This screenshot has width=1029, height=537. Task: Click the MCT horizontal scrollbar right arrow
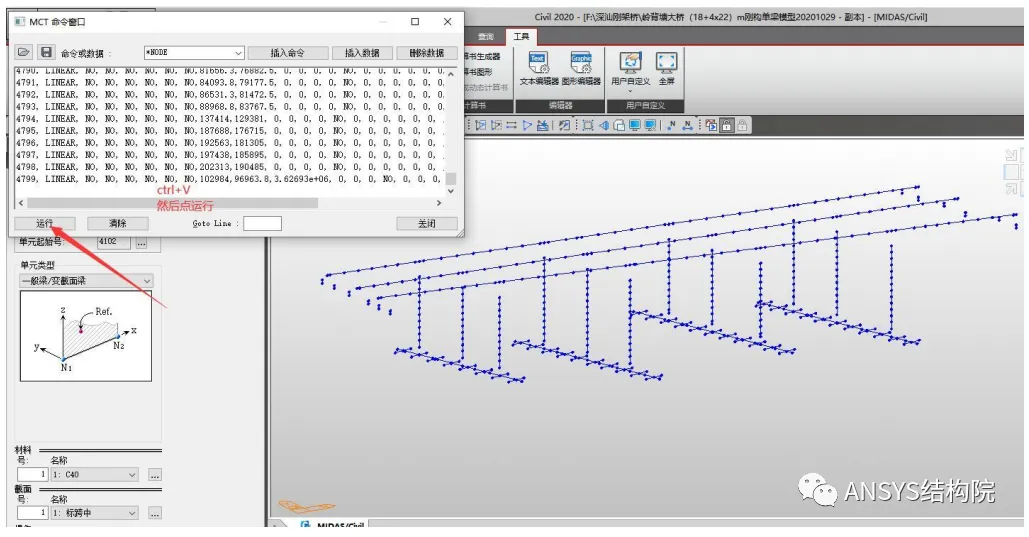[439, 203]
